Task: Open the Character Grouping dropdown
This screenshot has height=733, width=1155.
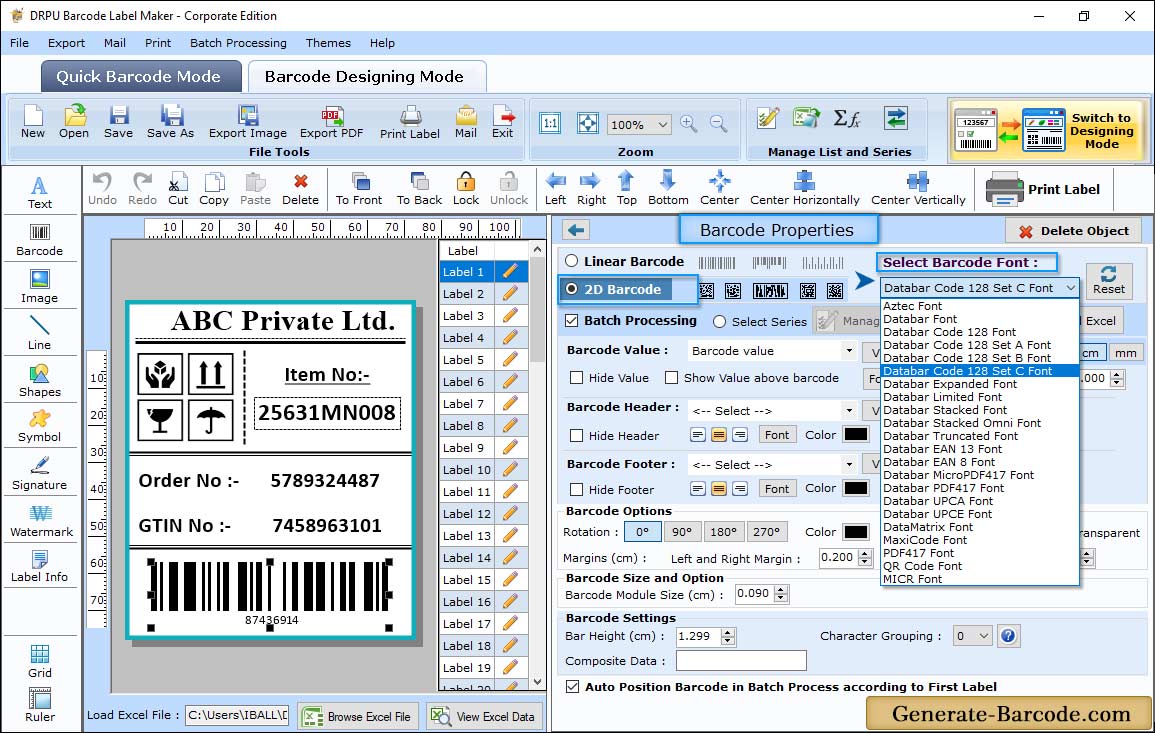Action: click(972, 636)
